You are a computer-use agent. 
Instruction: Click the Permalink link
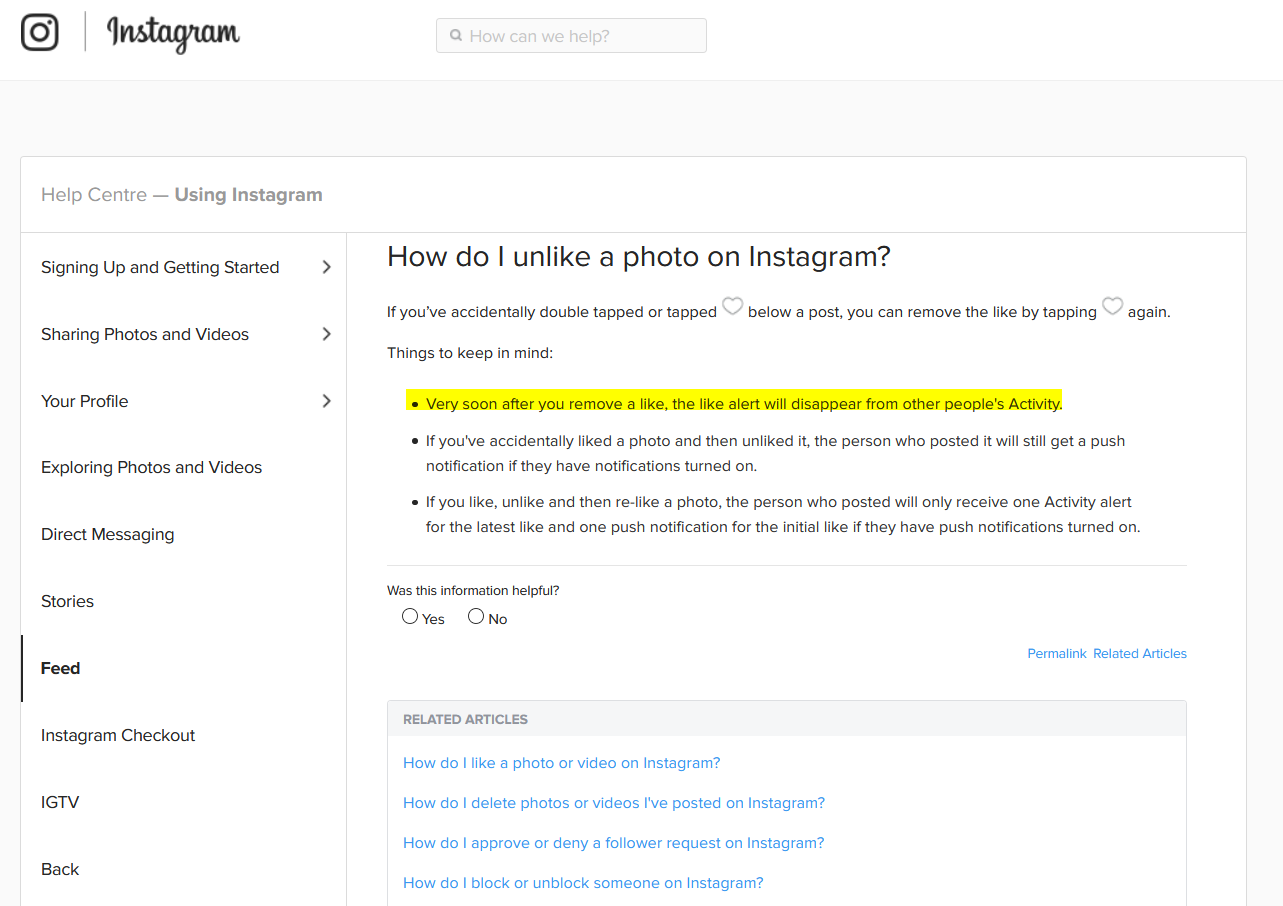click(1056, 654)
